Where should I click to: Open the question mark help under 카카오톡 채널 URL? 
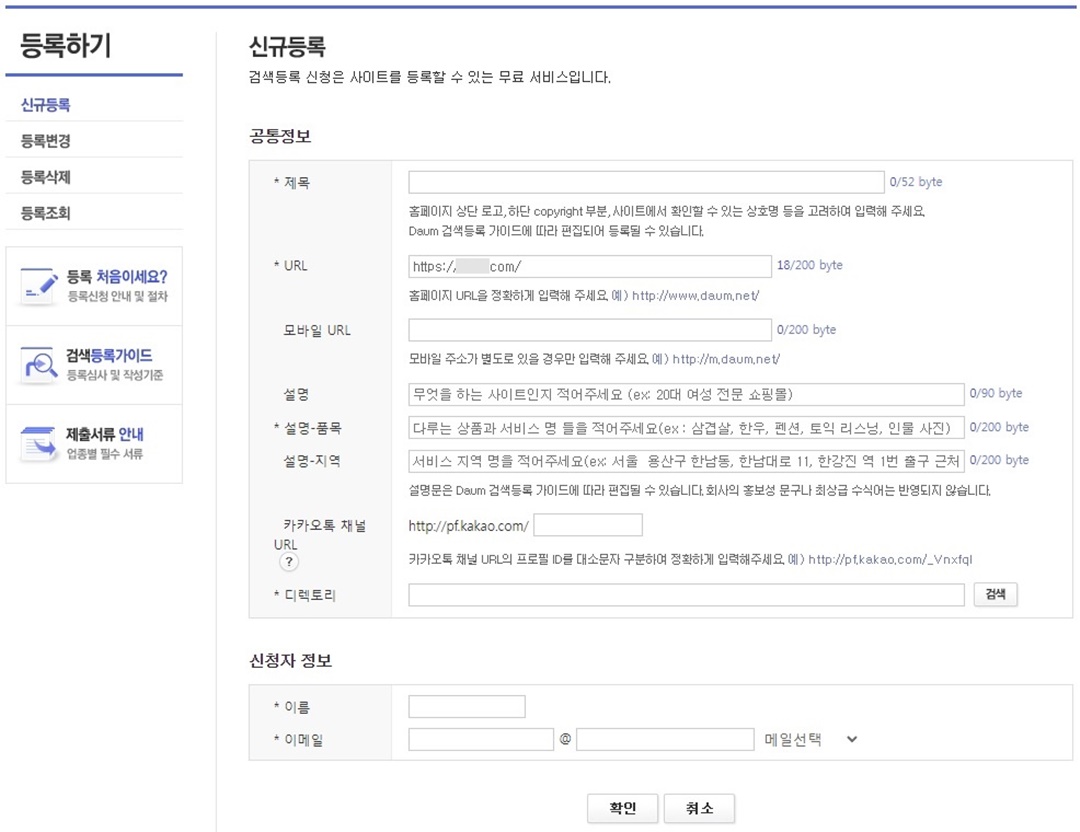coord(289,562)
